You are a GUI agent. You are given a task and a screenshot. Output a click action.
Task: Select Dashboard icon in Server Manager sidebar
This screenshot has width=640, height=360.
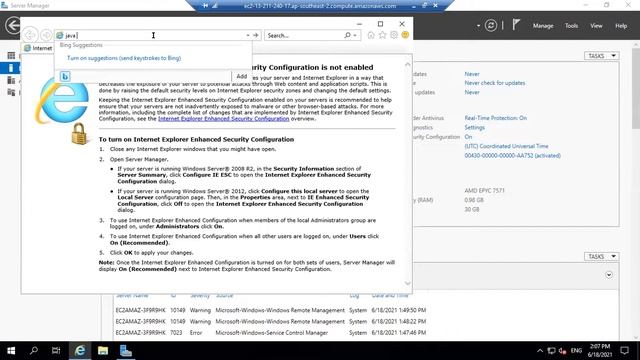pos(11,56)
